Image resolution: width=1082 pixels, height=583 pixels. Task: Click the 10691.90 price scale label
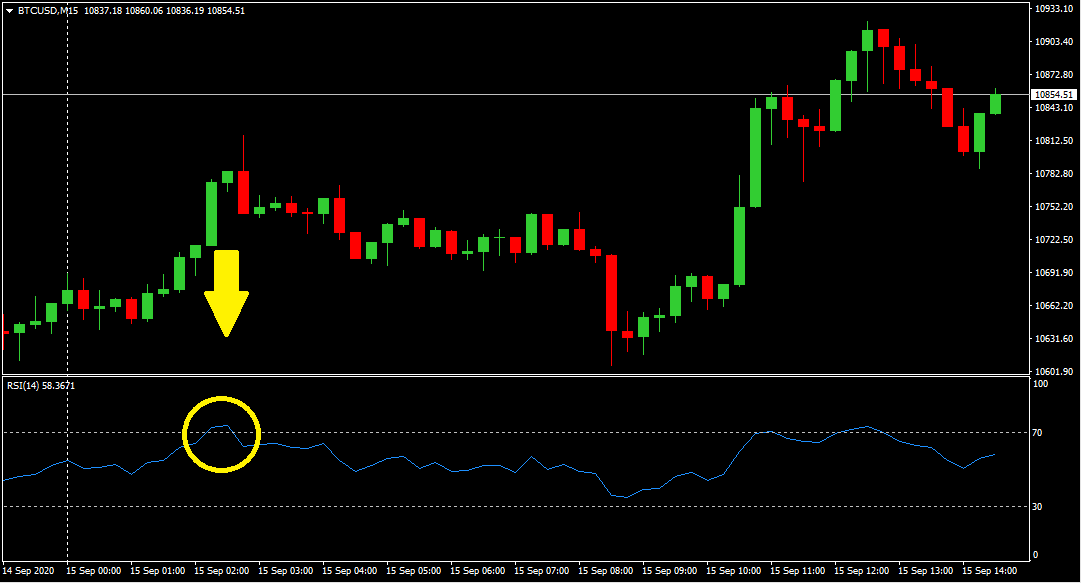[1054, 273]
